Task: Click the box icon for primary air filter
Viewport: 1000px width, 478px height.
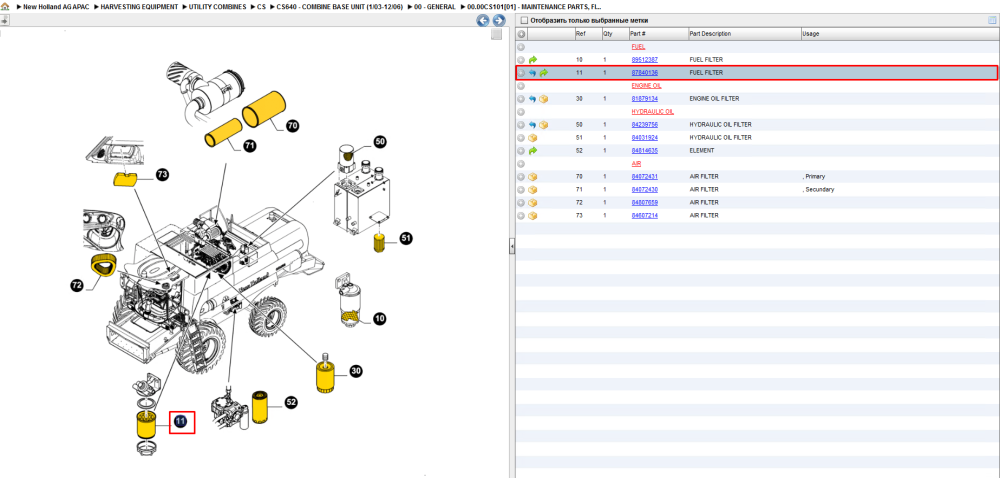Action: 533,177
